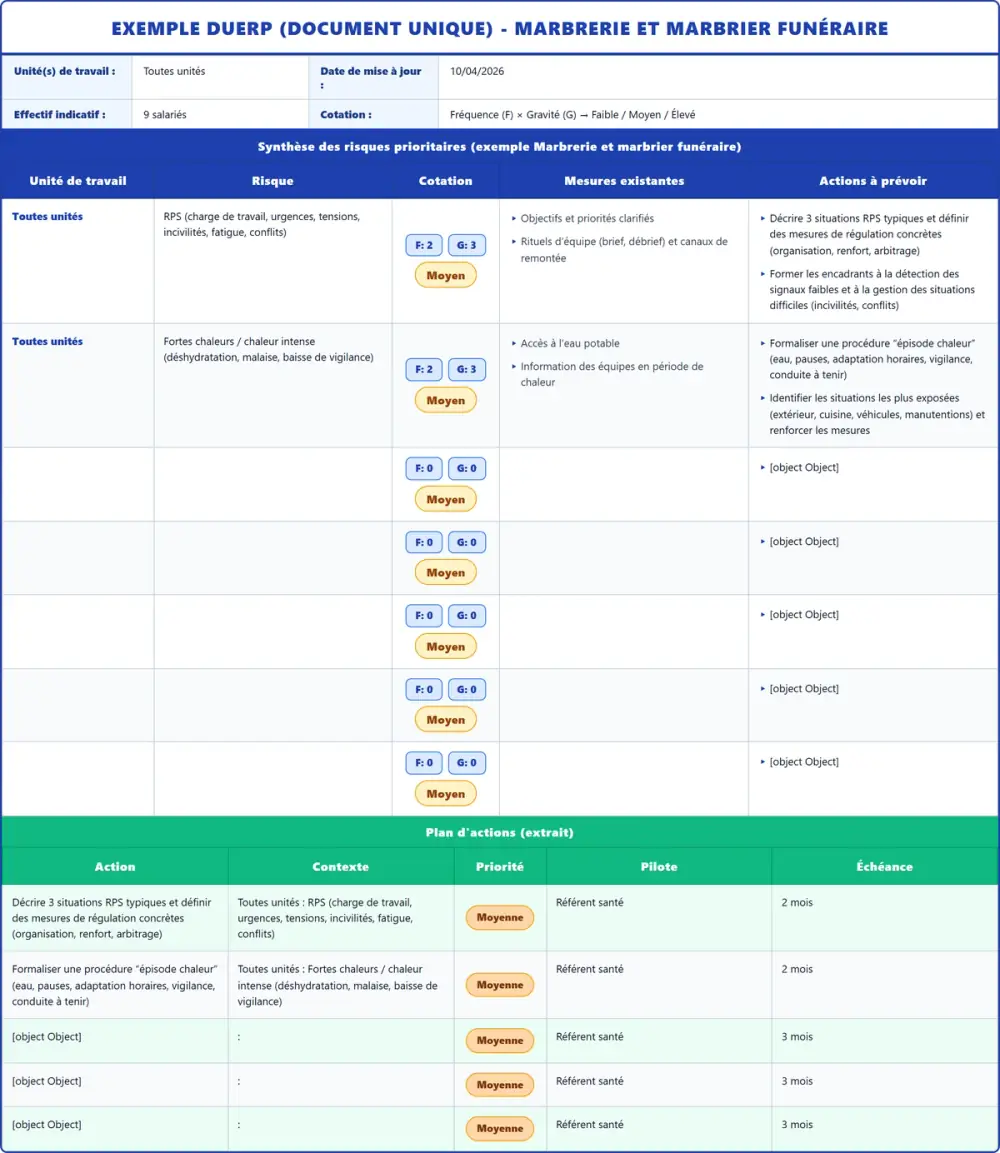Image resolution: width=1000 pixels, height=1153 pixels.
Task: Select the 'Échéance' column header
Action: [885, 867]
